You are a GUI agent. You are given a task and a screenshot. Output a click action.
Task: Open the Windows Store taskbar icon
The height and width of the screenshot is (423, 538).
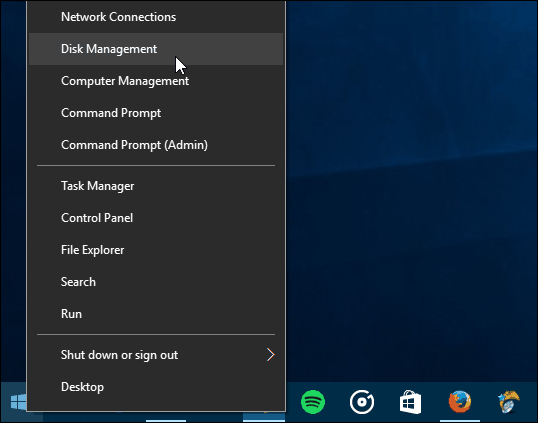(410, 402)
